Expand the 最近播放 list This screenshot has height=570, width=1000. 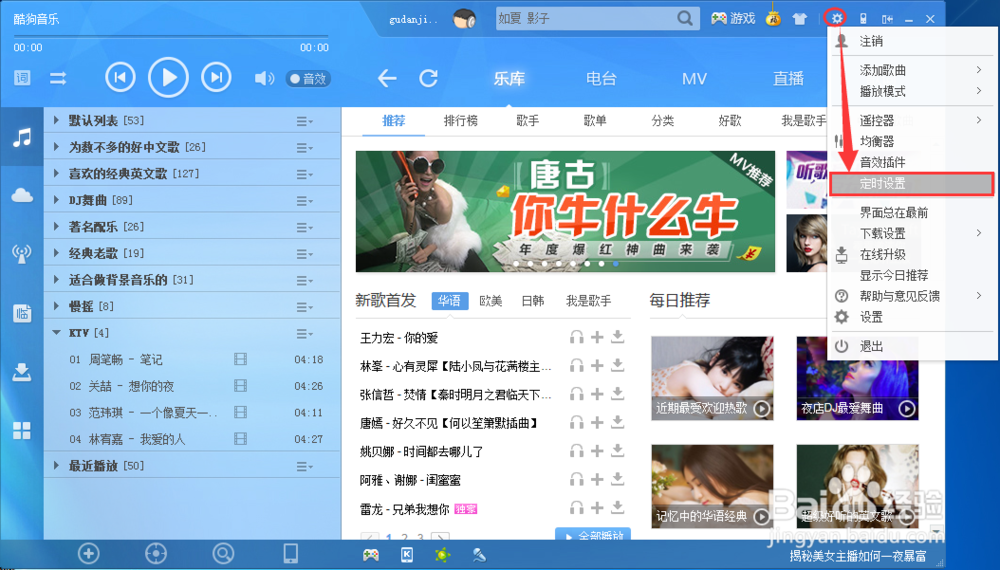point(56,465)
